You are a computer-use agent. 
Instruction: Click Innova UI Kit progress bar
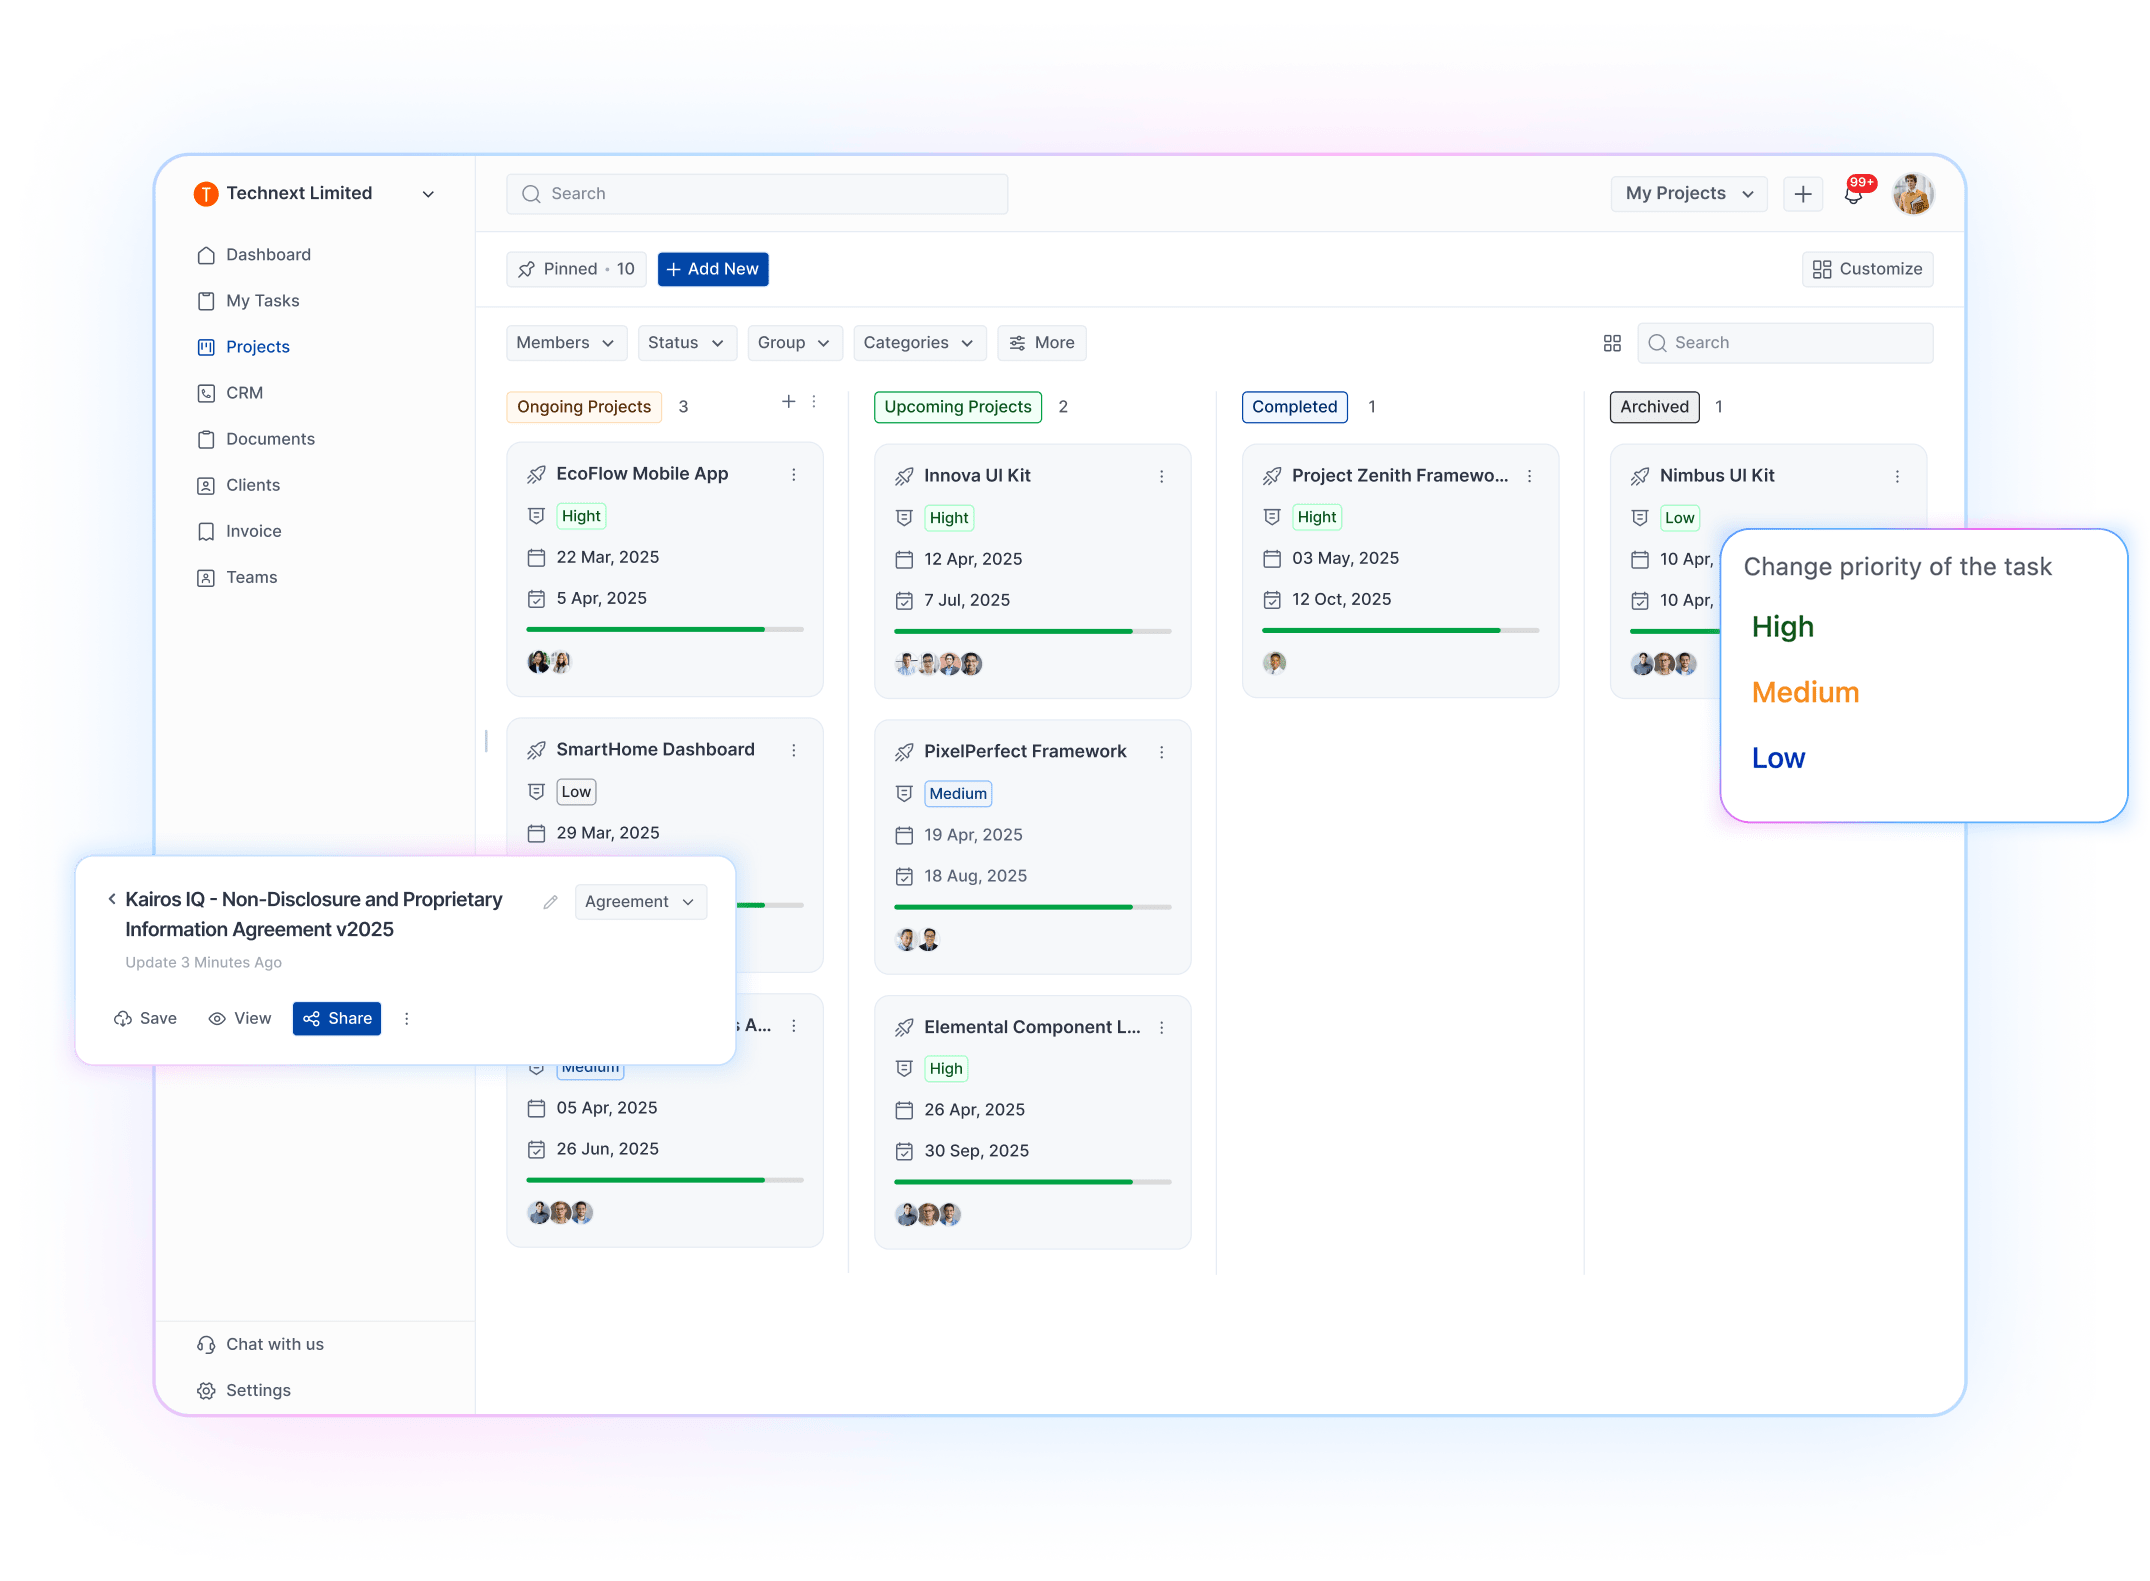tap(1032, 631)
